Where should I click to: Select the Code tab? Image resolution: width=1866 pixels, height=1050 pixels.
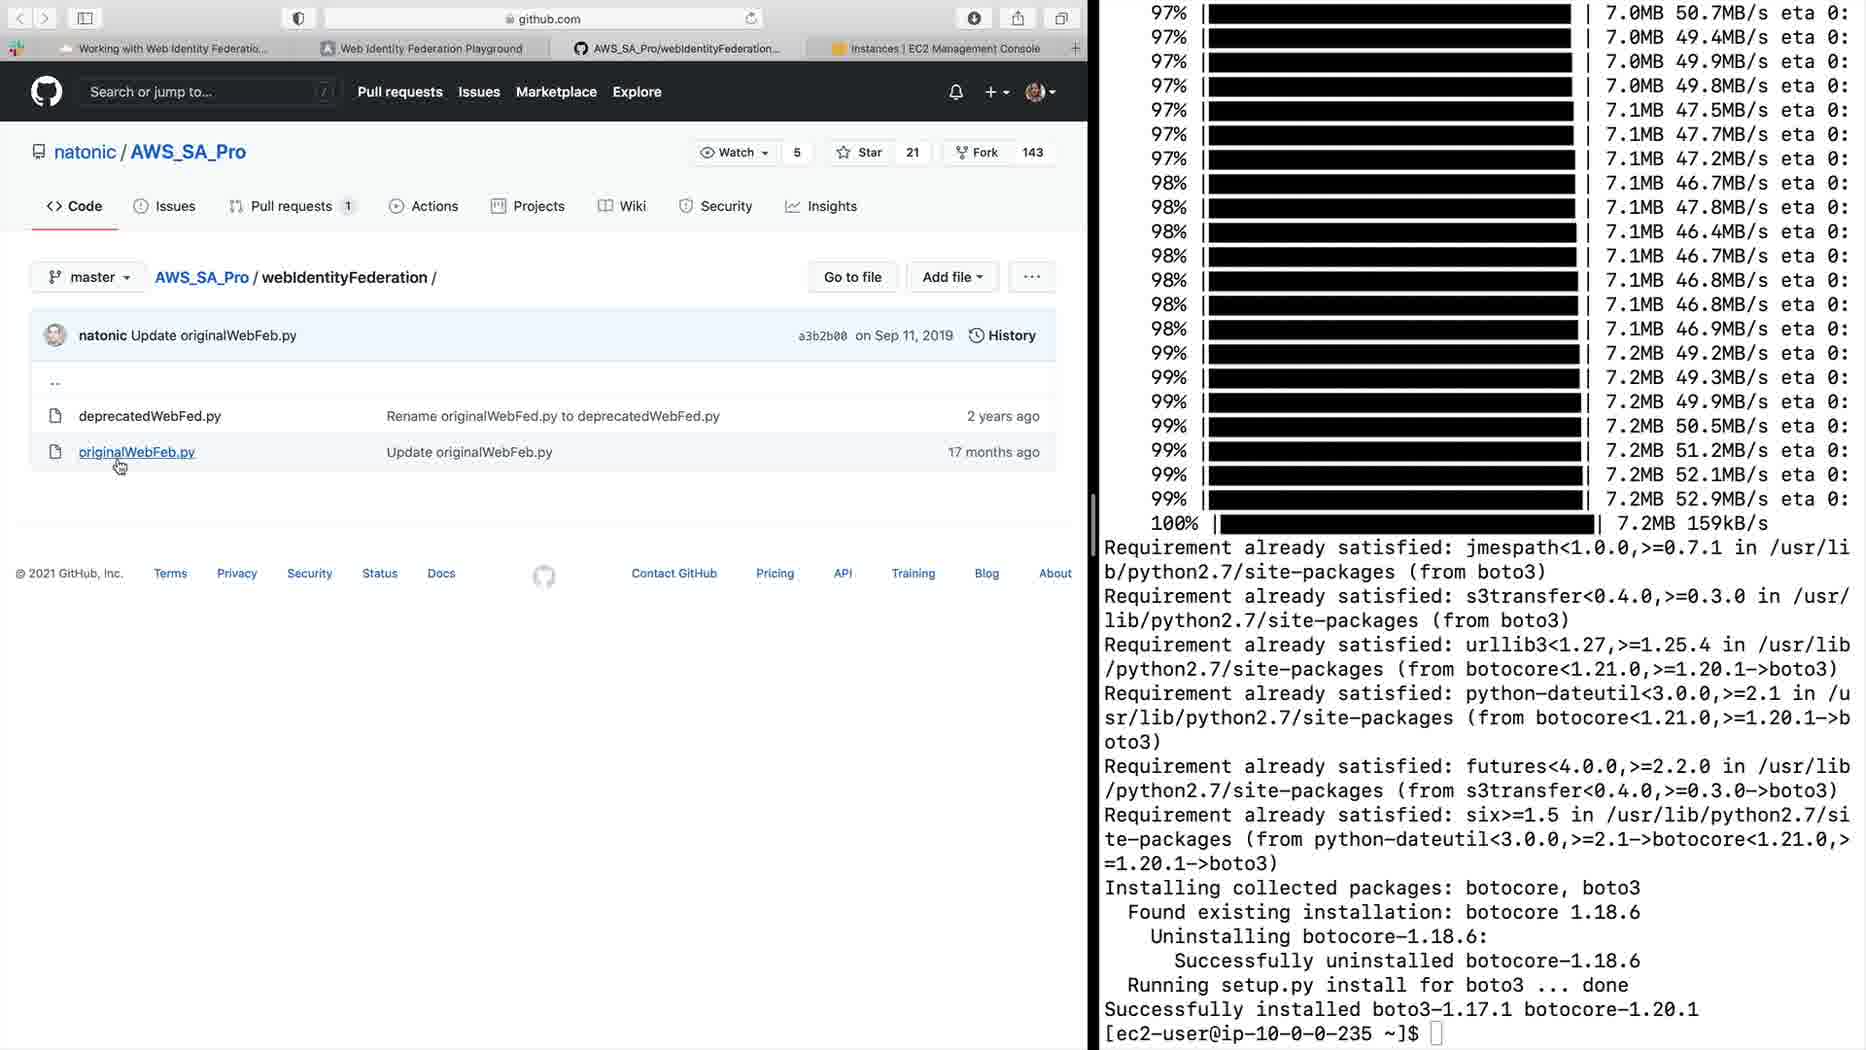[74, 206]
